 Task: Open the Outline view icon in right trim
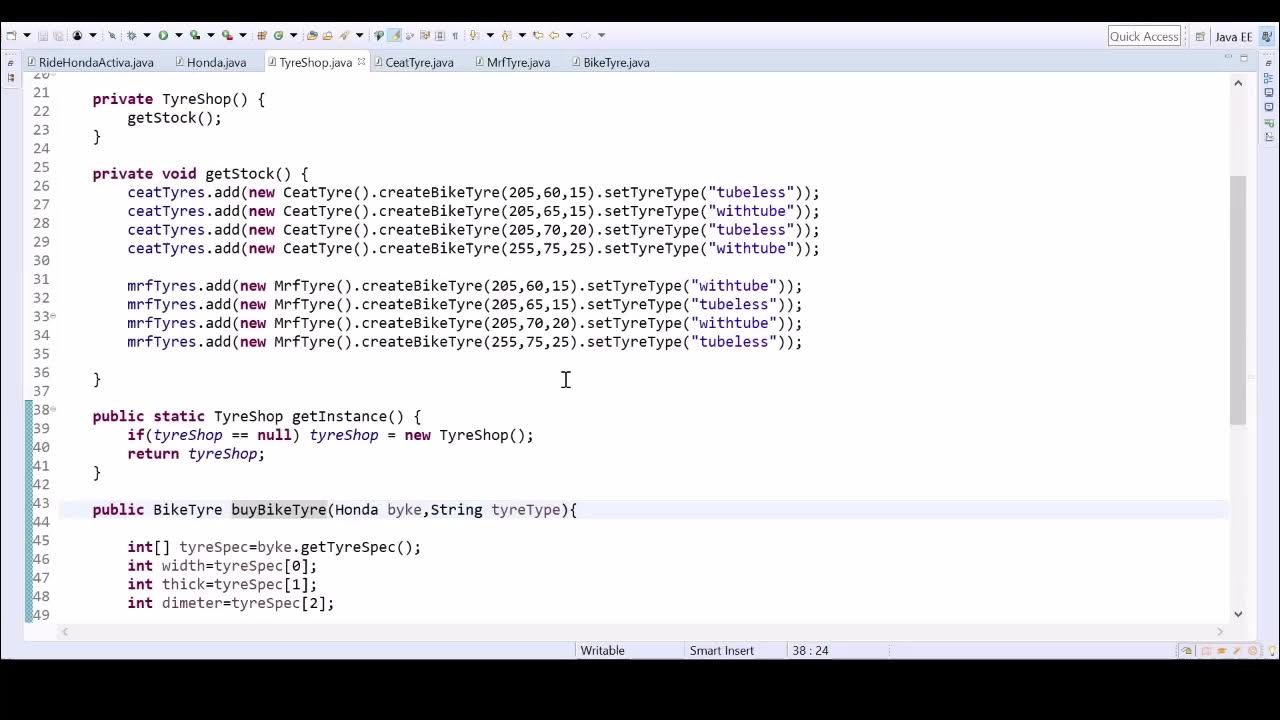tap(1269, 78)
